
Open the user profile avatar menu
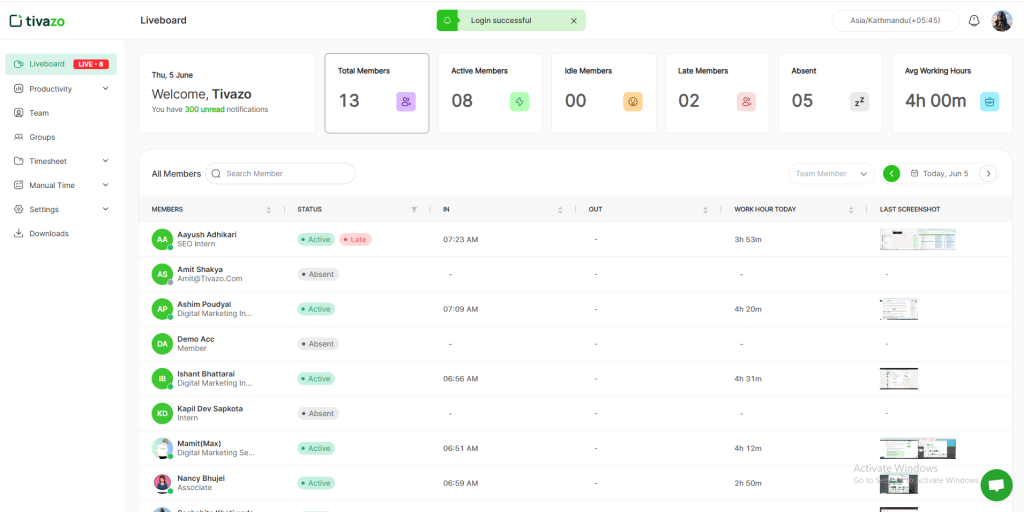pyautogui.click(x=1001, y=21)
